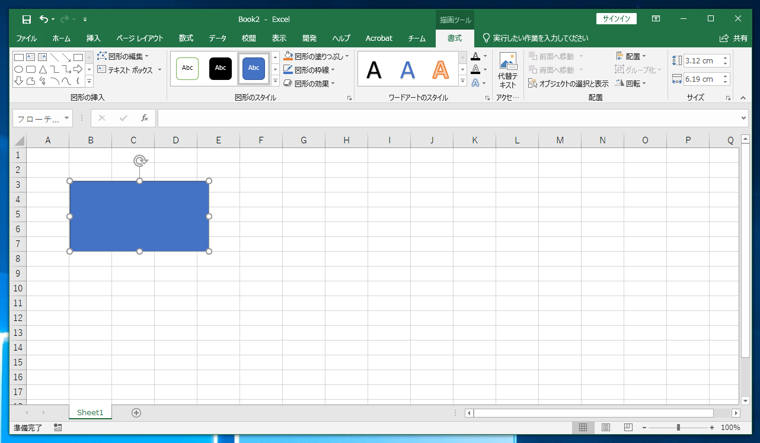This screenshot has height=443, width=760.
Task: Open shape styles dialog launcher
Action: [x=349, y=98]
